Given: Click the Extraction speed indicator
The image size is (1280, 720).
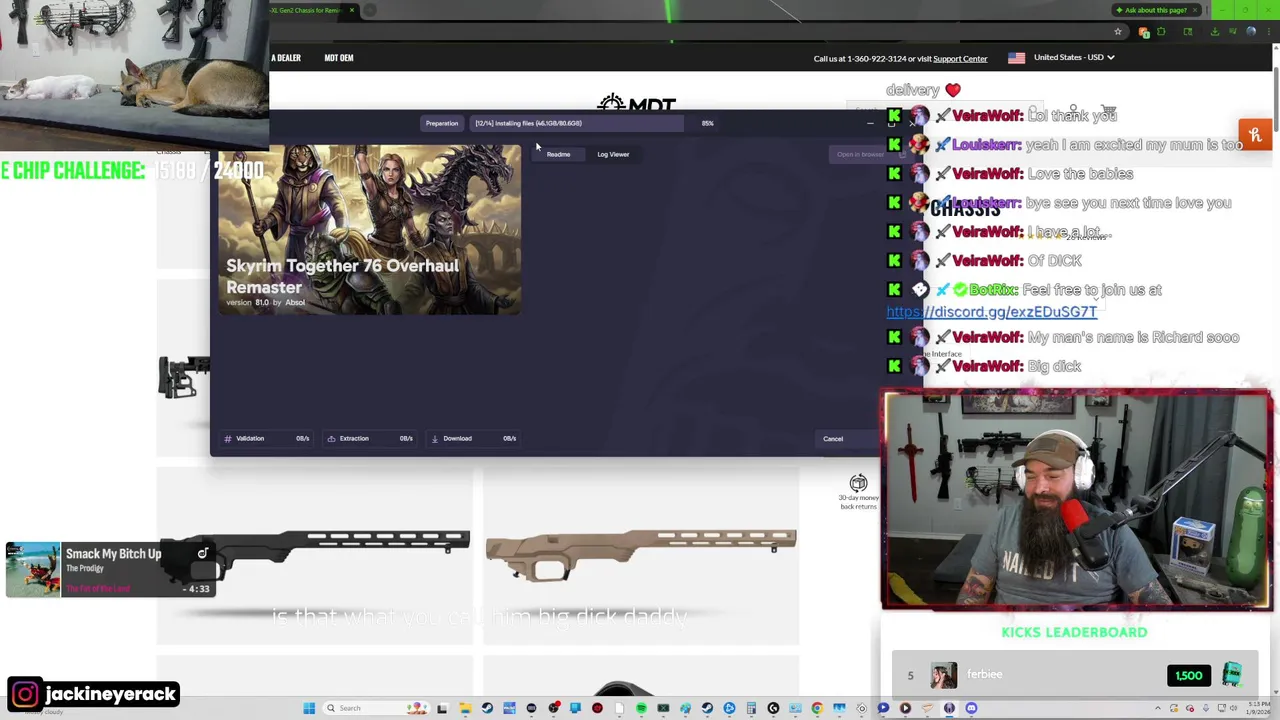Looking at the screenshot, I should tap(370, 438).
